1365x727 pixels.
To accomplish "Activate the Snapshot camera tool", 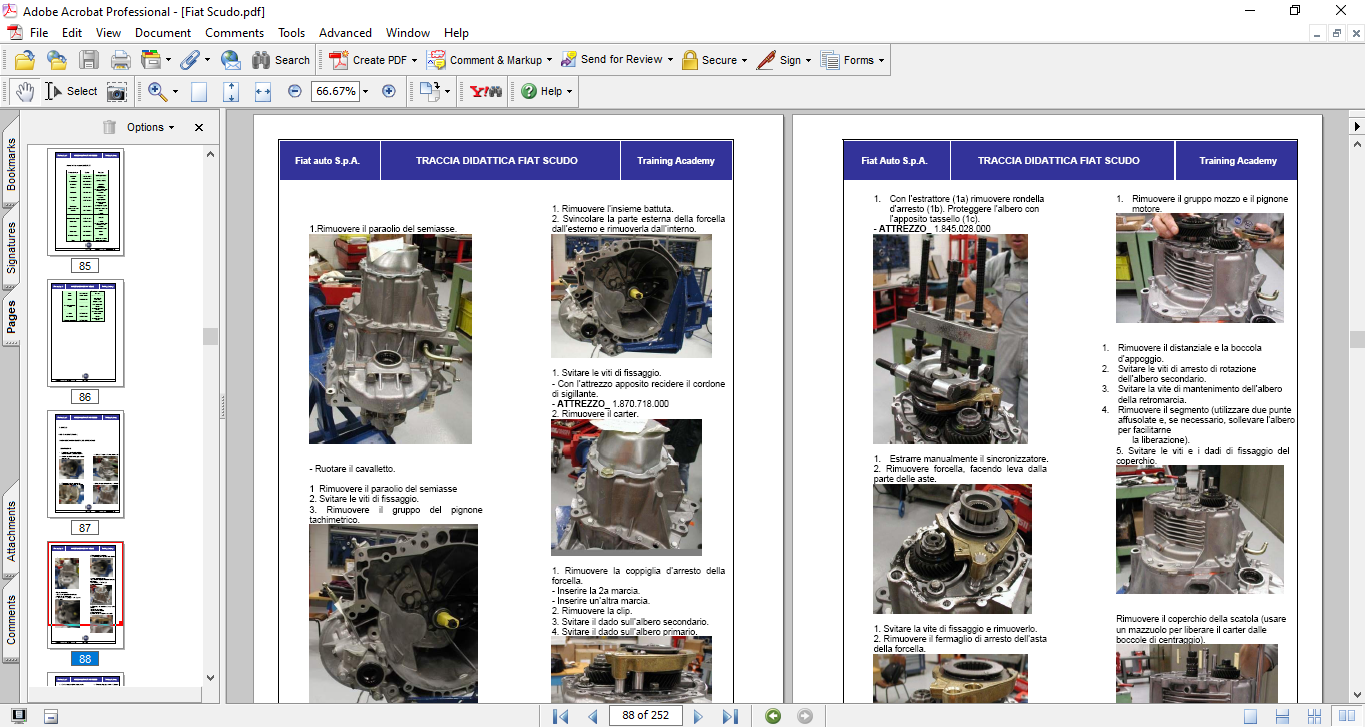I will (x=117, y=91).
